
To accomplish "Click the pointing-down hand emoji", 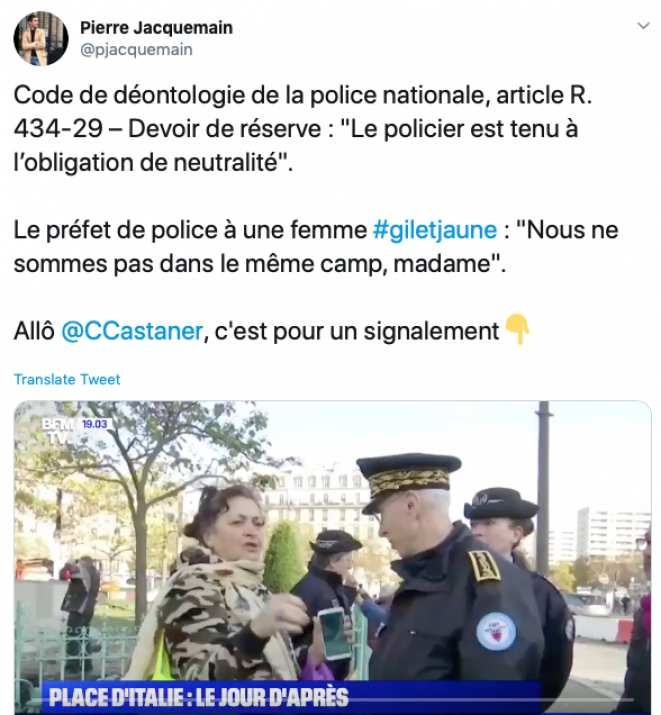I will coord(517,329).
